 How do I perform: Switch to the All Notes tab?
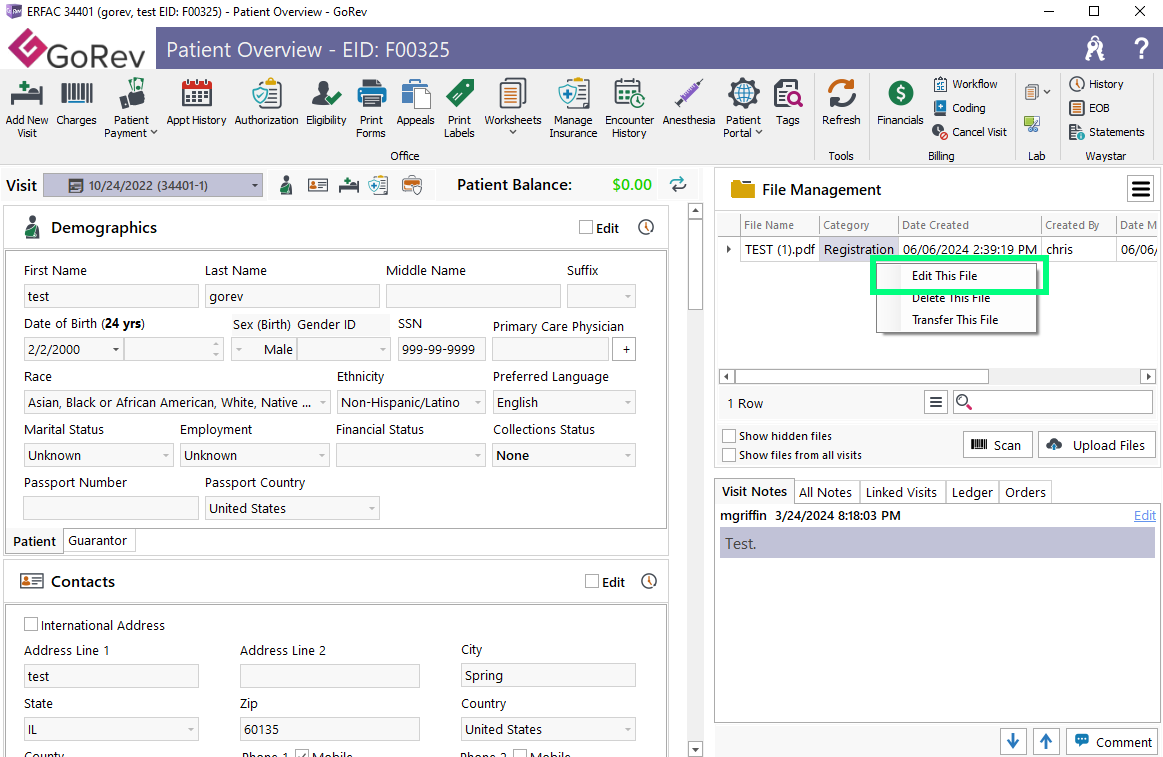click(x=825, y=492)
